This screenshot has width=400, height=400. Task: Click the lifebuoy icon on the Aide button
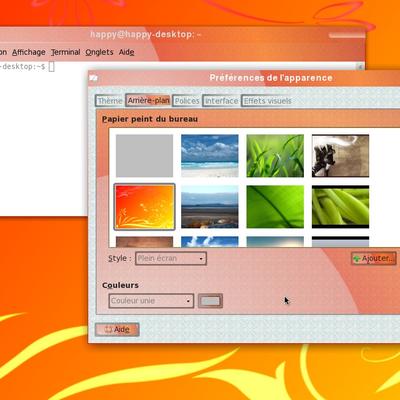click(x=108, y=329)
